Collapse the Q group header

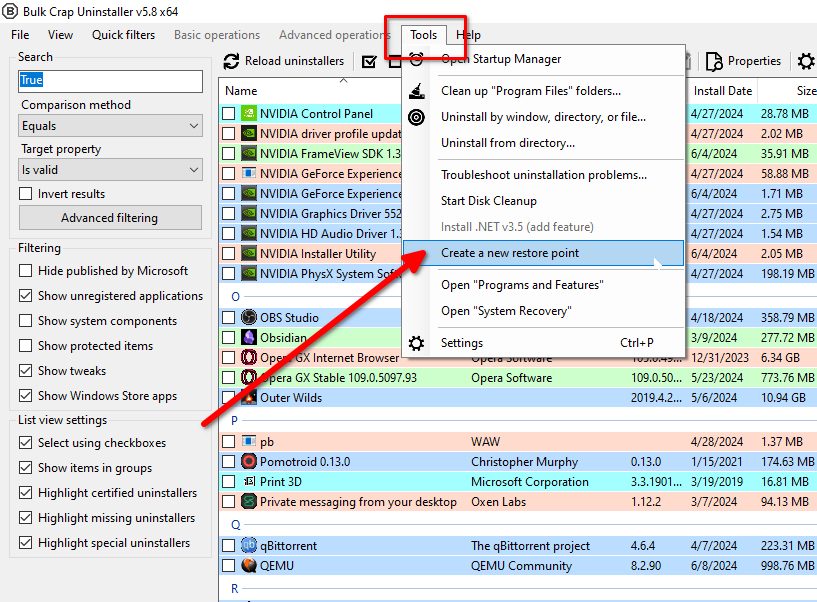pos(236,525)
